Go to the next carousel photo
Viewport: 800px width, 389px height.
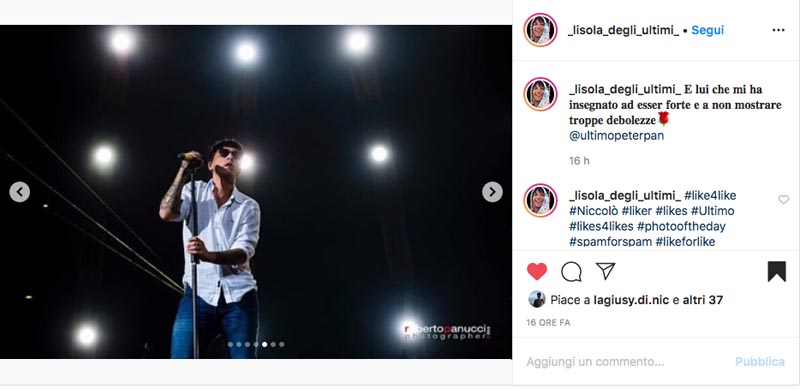492,192
